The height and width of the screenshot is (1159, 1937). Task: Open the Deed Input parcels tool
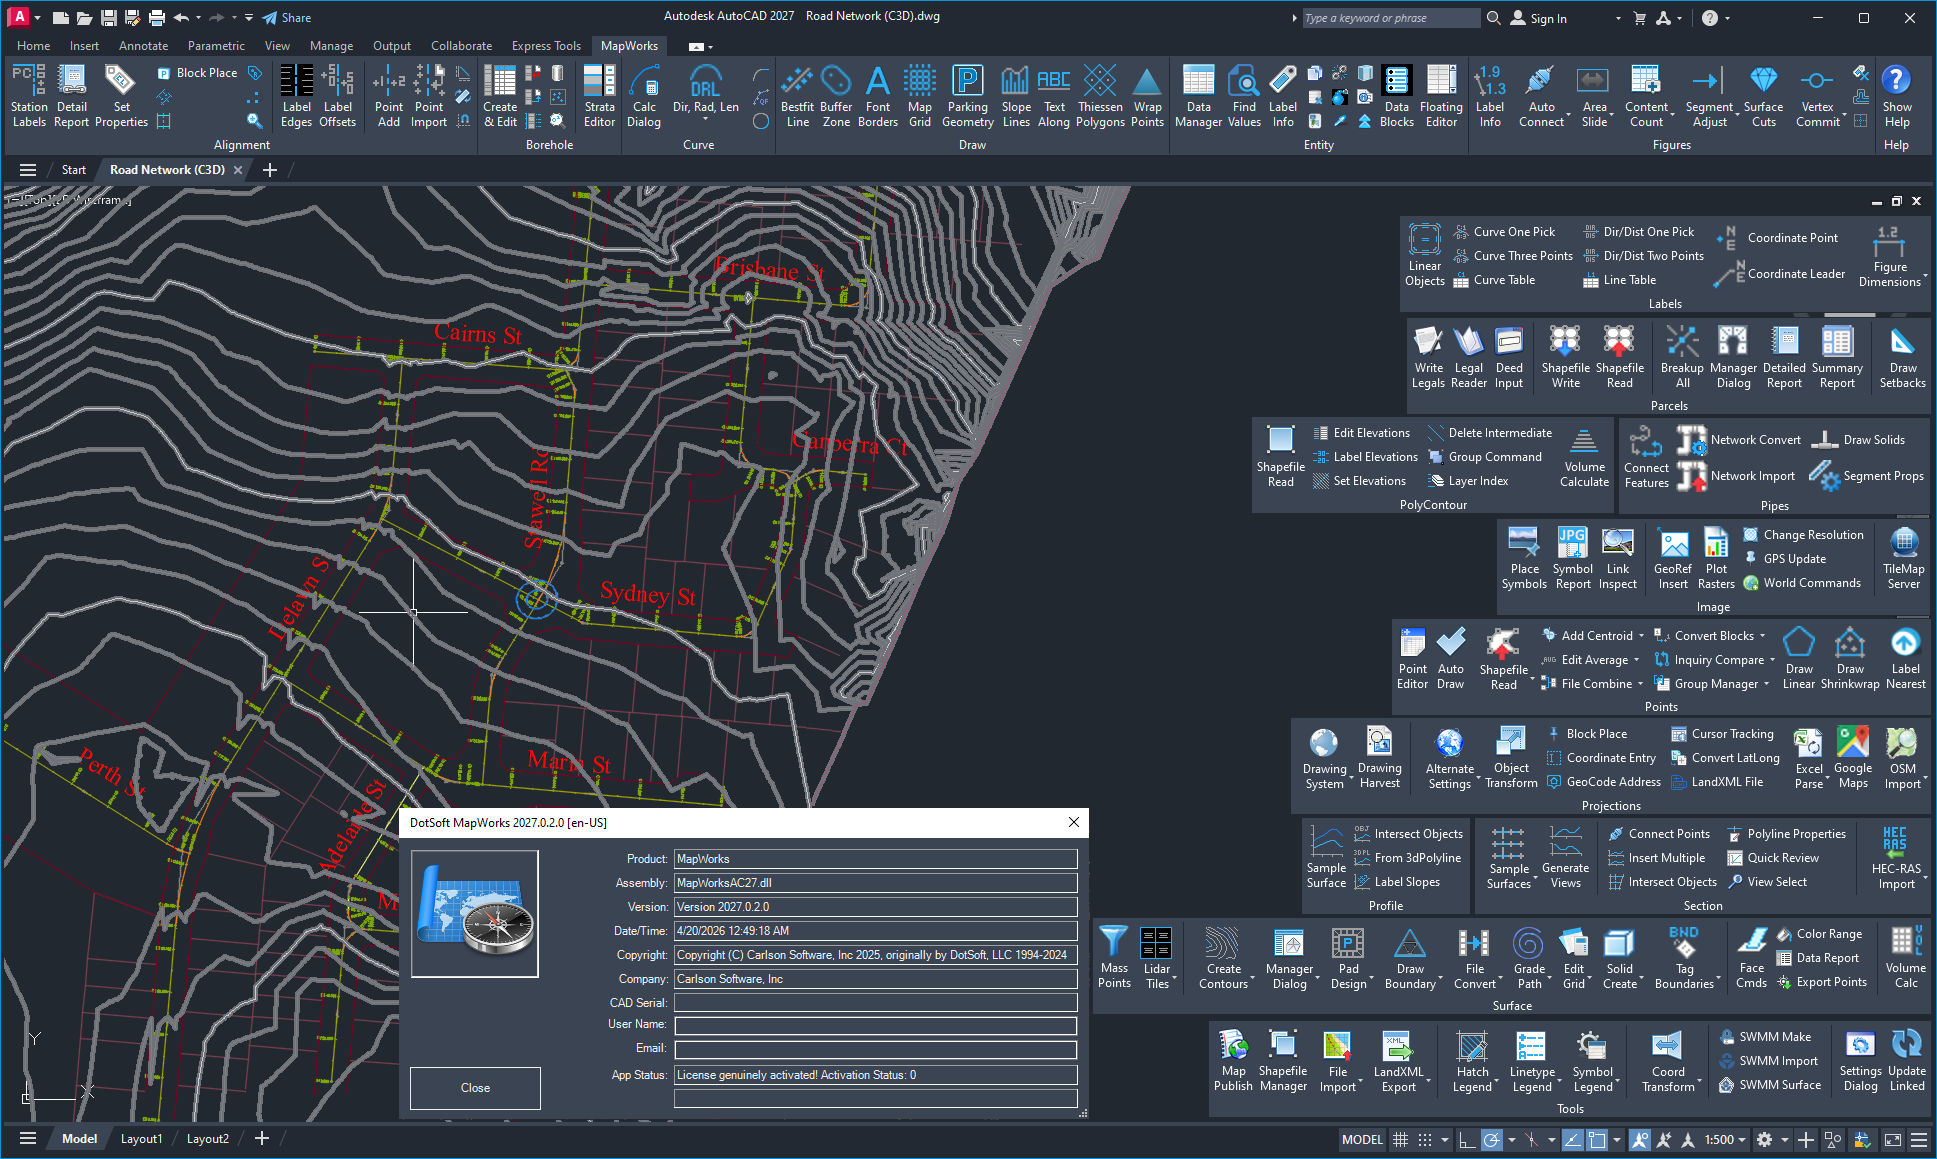tap(1509, 357)
